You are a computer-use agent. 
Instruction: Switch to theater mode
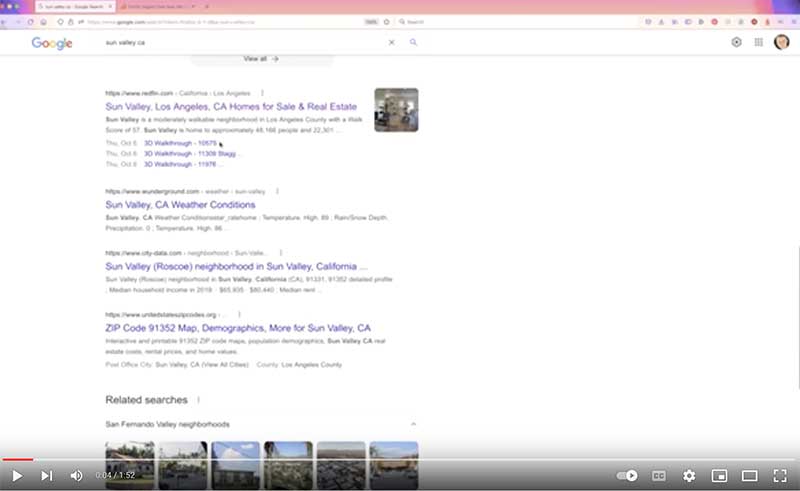tap(749, 476)
